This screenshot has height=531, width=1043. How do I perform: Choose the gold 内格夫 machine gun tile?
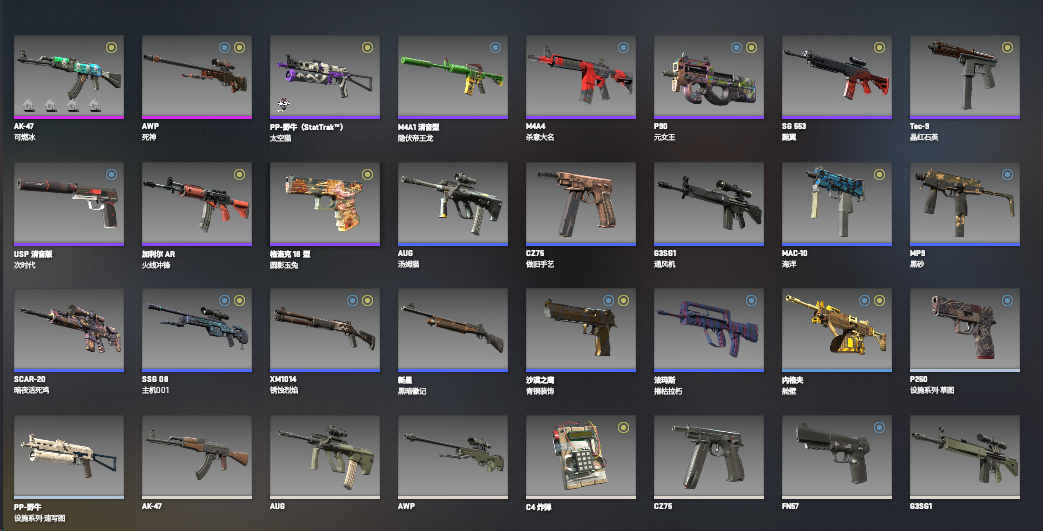(x=837, y=330)
